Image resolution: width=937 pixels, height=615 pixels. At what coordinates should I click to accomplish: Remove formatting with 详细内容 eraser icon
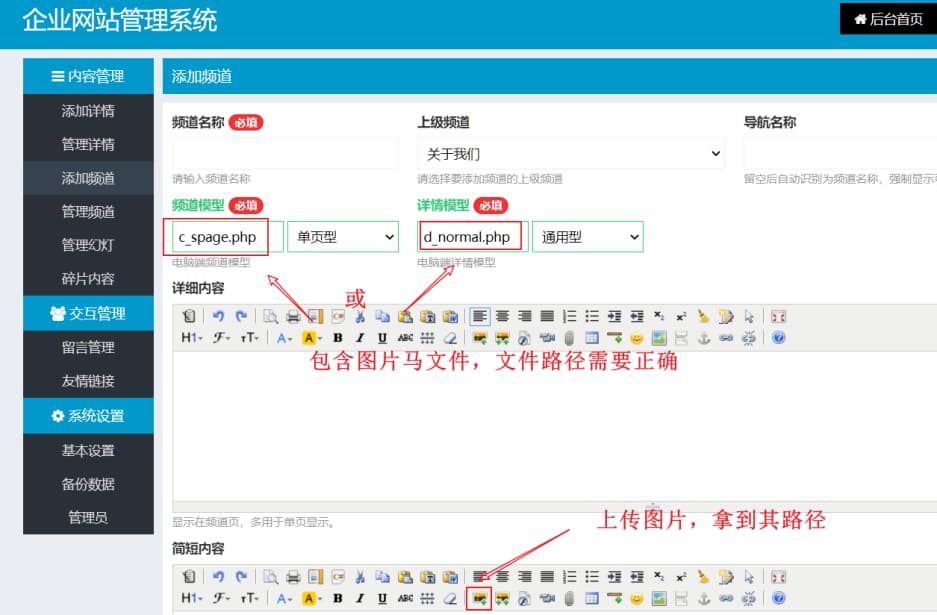[450, 338]
